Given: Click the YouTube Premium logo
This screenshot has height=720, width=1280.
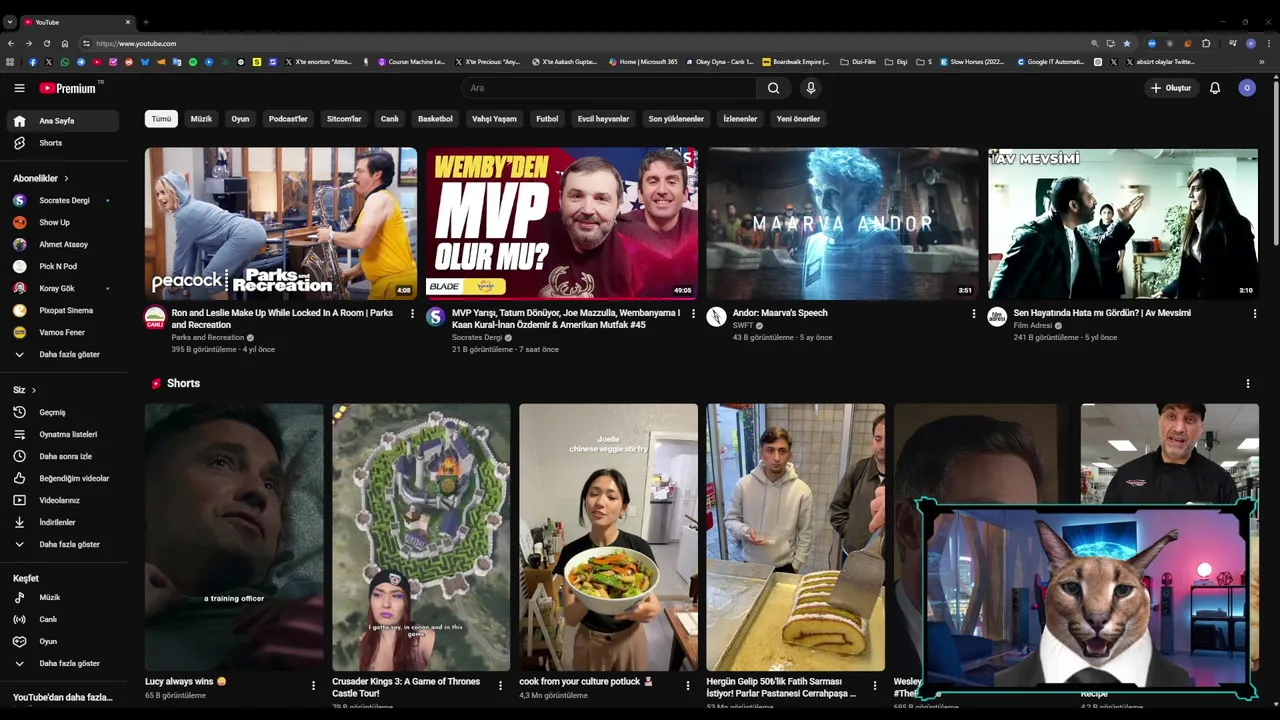Looking at the screenshot, I should coord(68,88).
